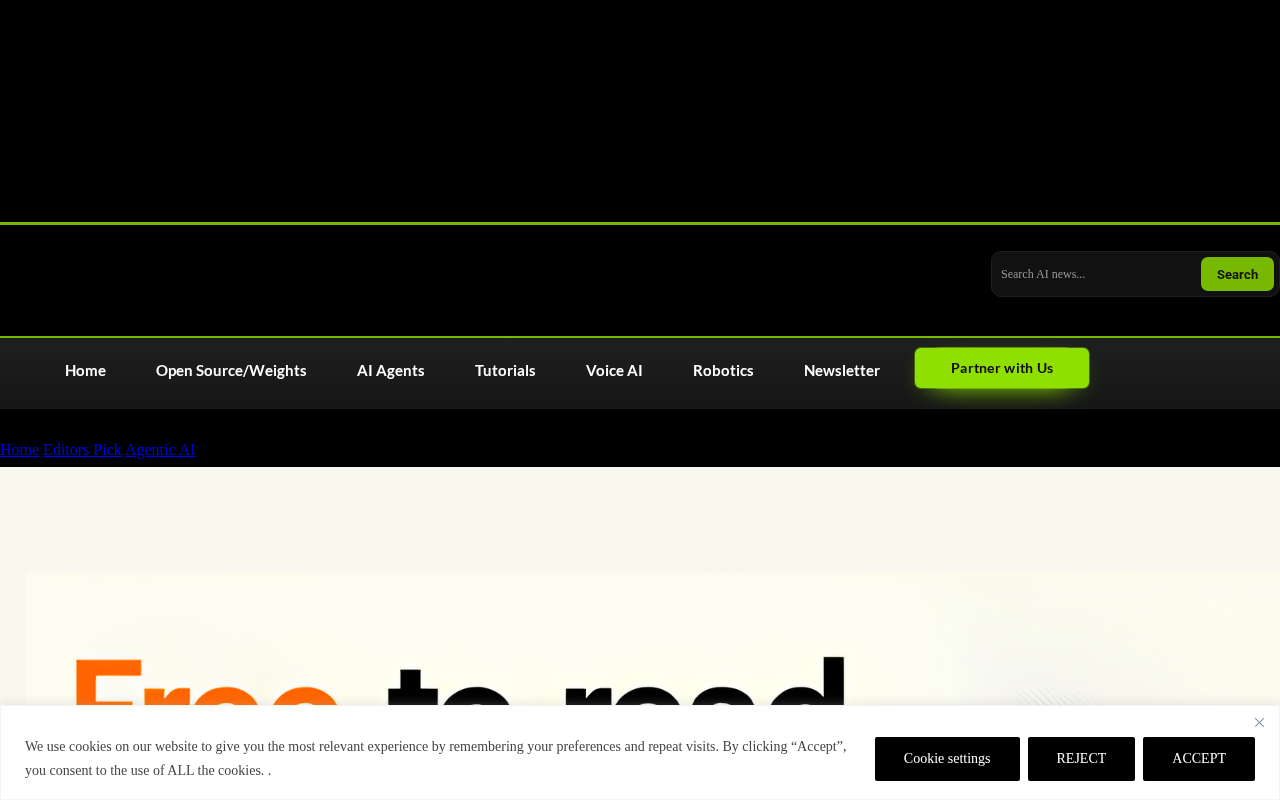Open the Newsletter menu item
This screenshot has width=1280, height=800.
click(842, 370)
